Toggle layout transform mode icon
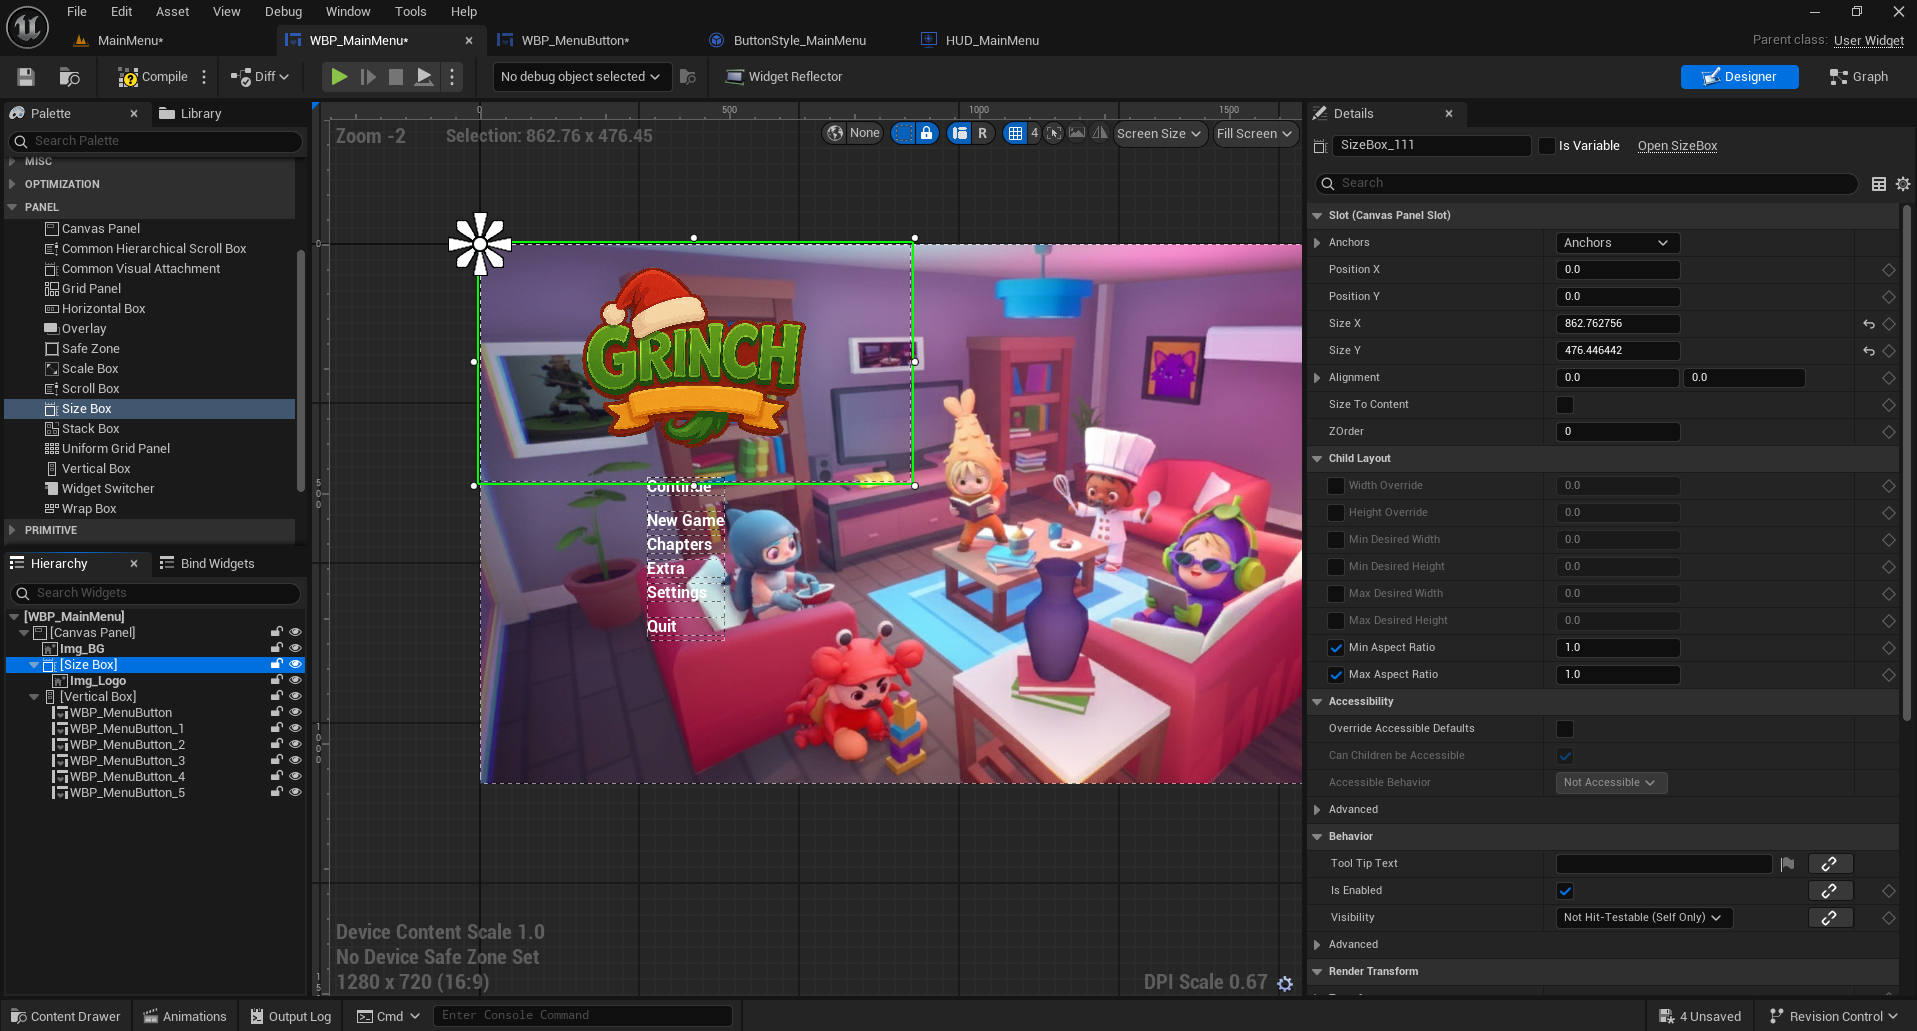Viewport: 1917px width, 1031px height. tap(960, 133)
